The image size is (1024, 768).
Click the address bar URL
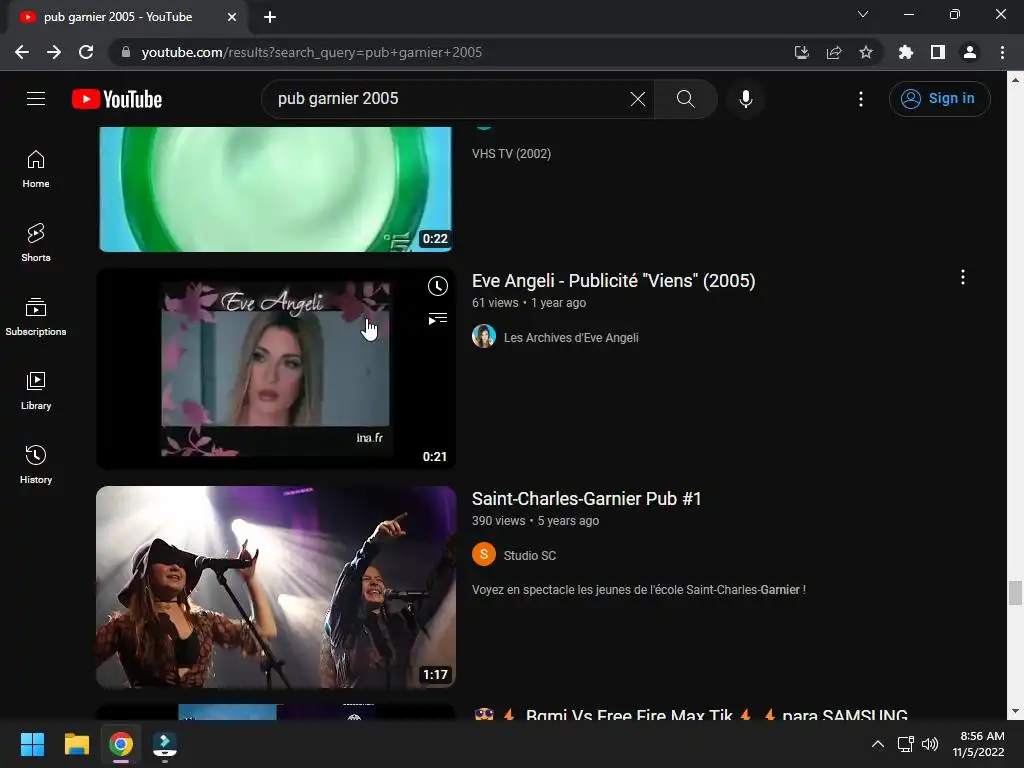click(x=312, y=52)
